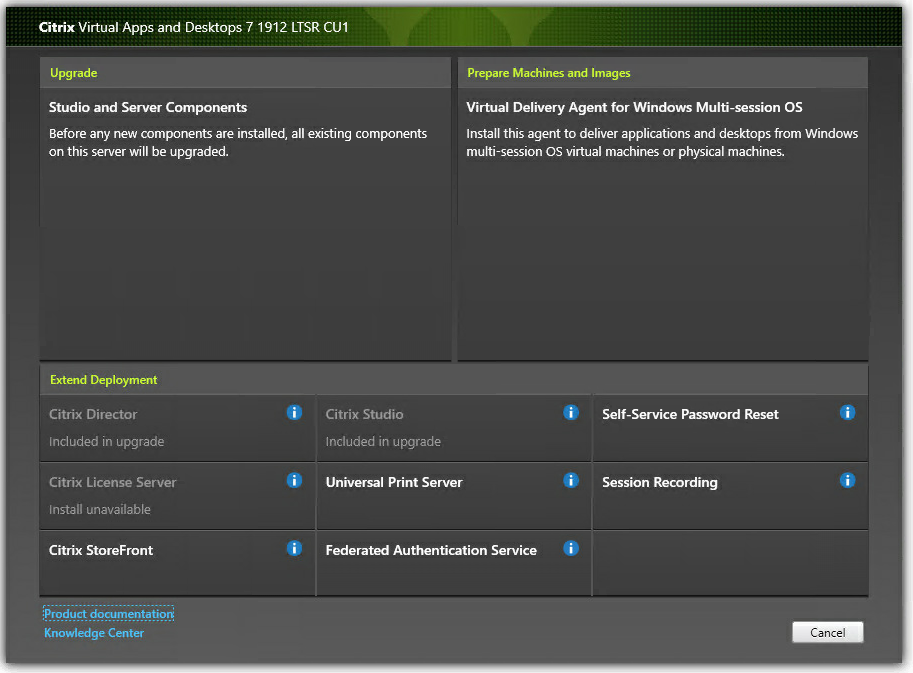Install Virtual Delivery Agent for Windows Multi-session OS
This screenshot has width=913, height=673.
click(x=663, y=224)
